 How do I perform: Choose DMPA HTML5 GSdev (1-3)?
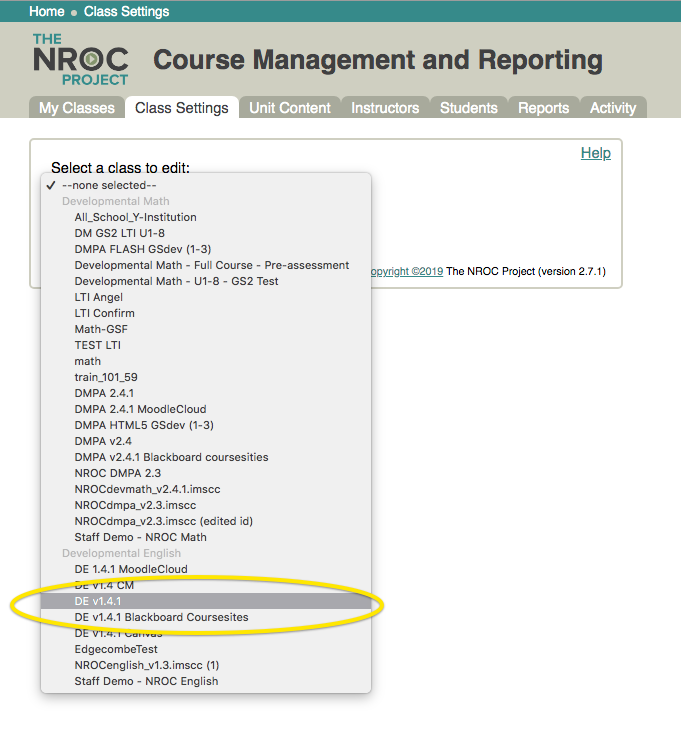coord(206,425)
